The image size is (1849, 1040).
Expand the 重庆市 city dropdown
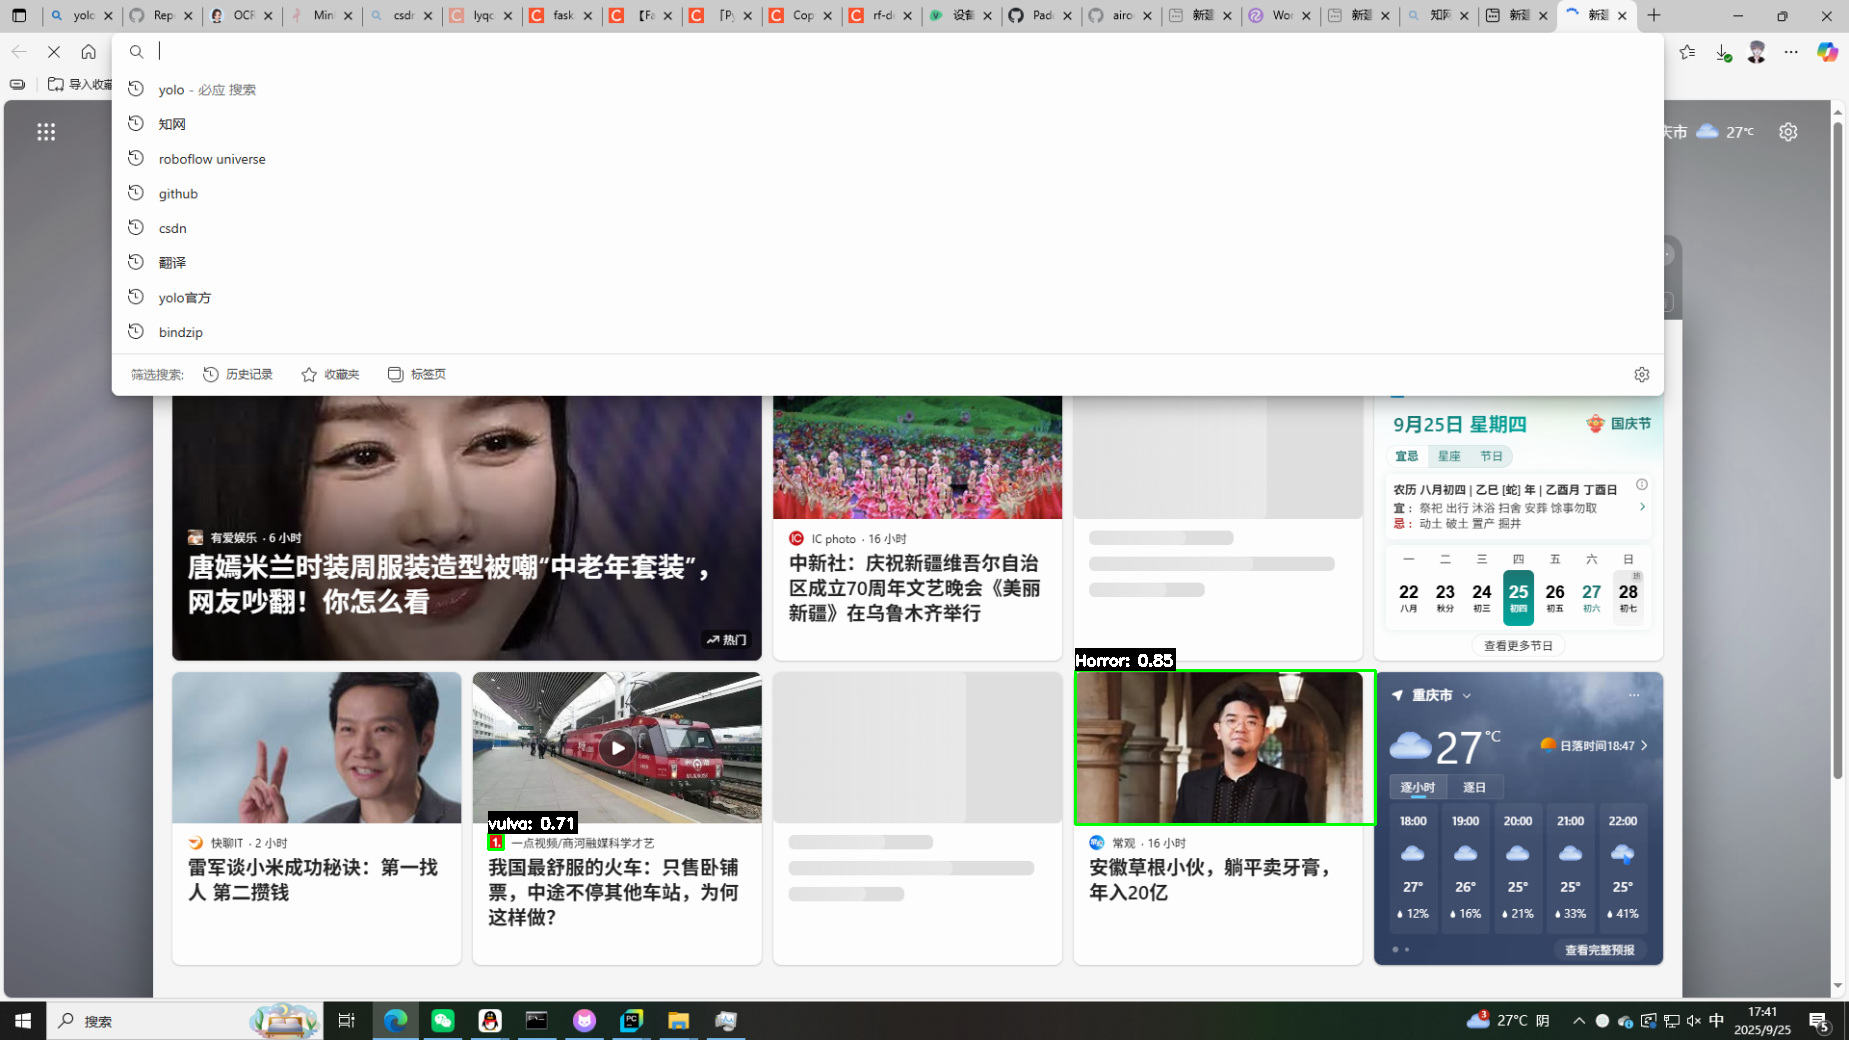[x=1467, y=696]
